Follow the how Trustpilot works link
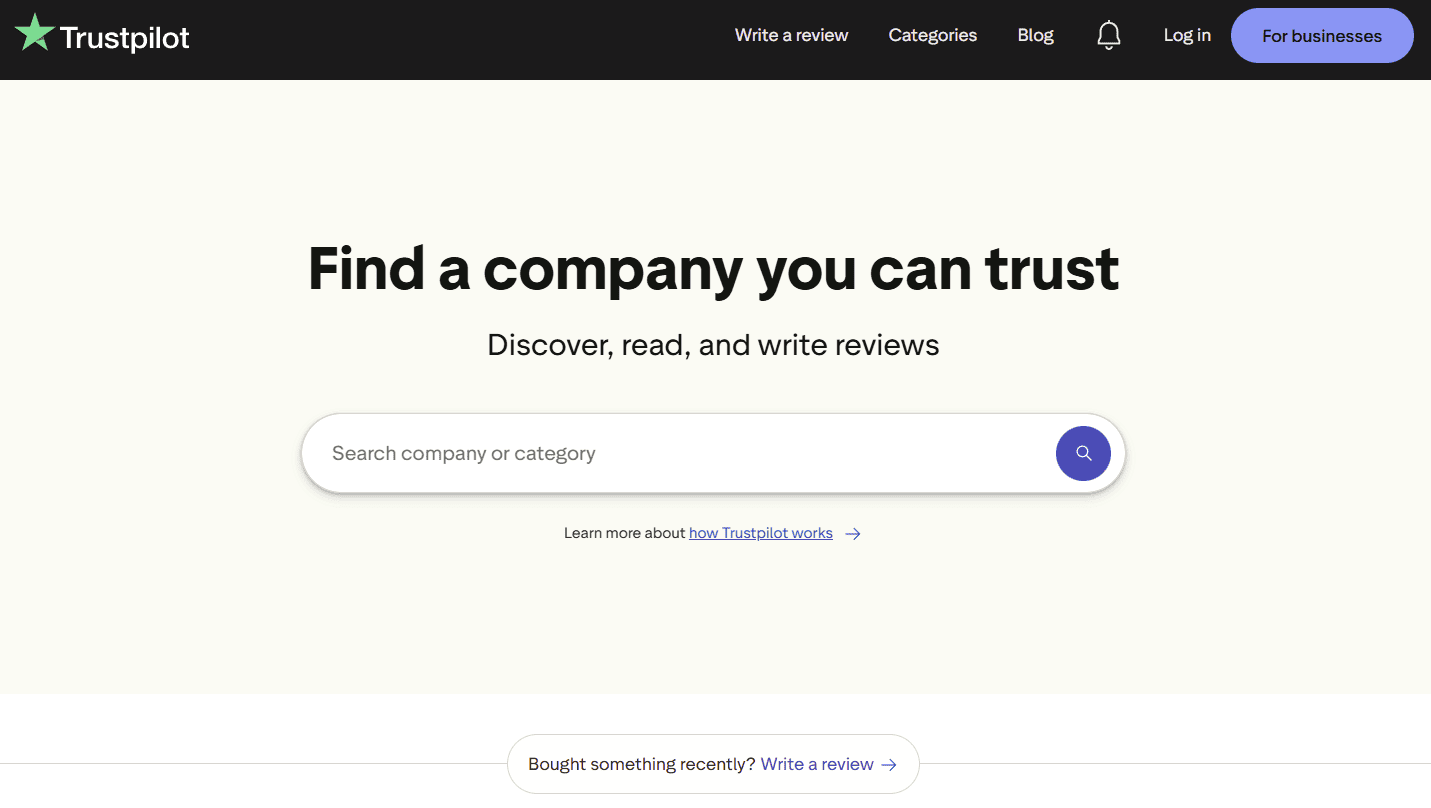1431x808 pixels. pyautogui.click(x=761, y=533)
